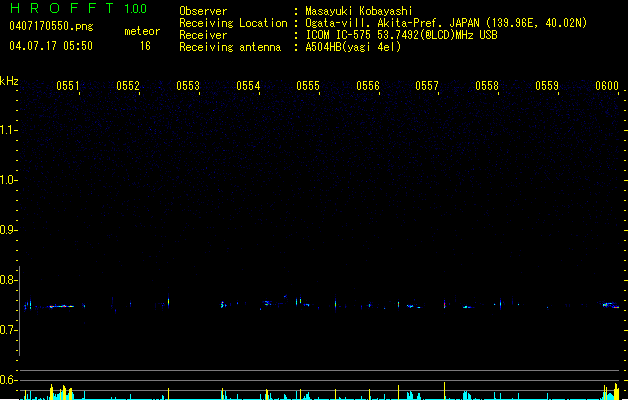Click the meteor count value 16
629x400 pixels.
(145, 46)
